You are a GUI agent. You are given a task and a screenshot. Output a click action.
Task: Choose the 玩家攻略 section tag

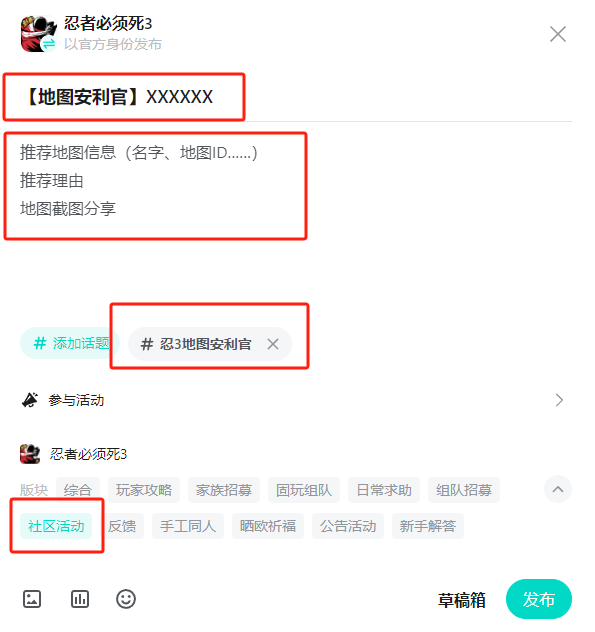(x=144, y=490)
